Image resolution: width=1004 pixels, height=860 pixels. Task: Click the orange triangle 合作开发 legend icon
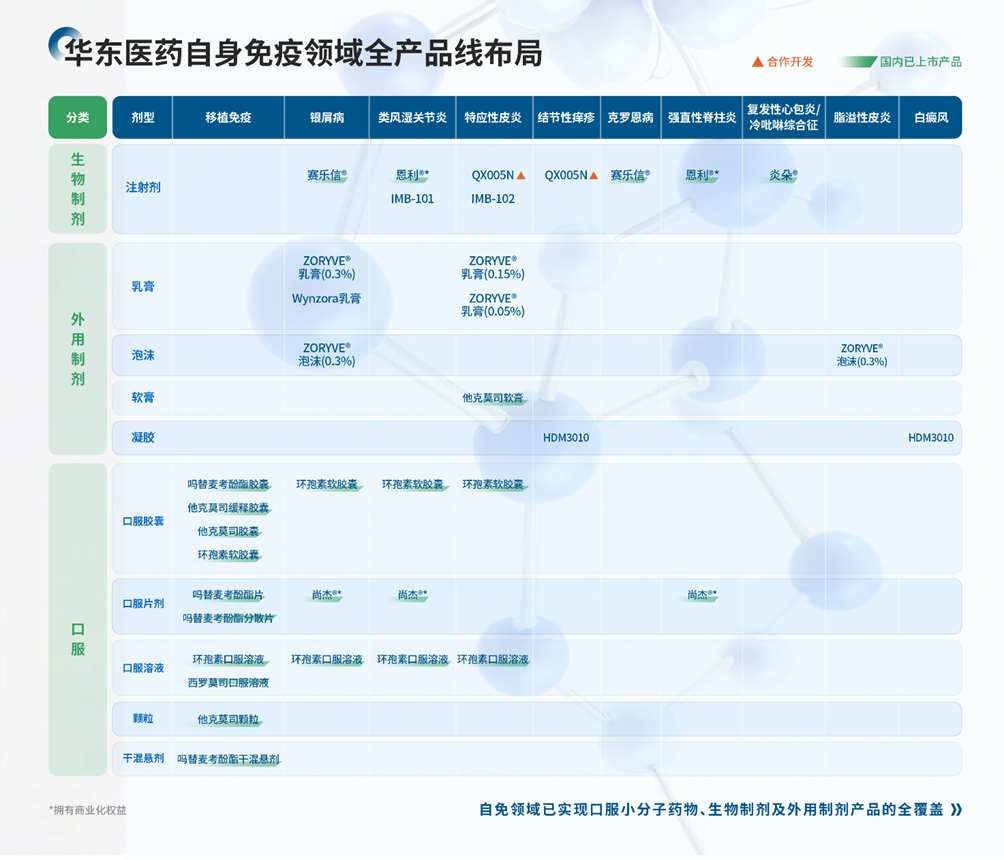point(757,60)
